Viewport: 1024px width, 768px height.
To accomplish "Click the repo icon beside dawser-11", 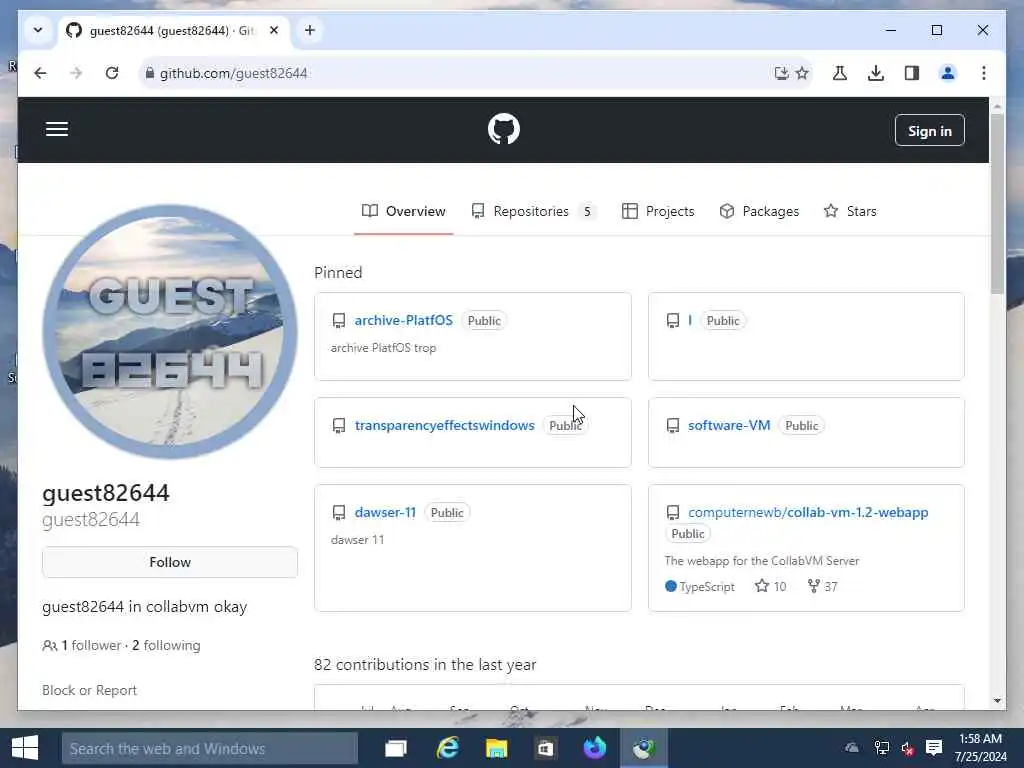I will 339,513.
